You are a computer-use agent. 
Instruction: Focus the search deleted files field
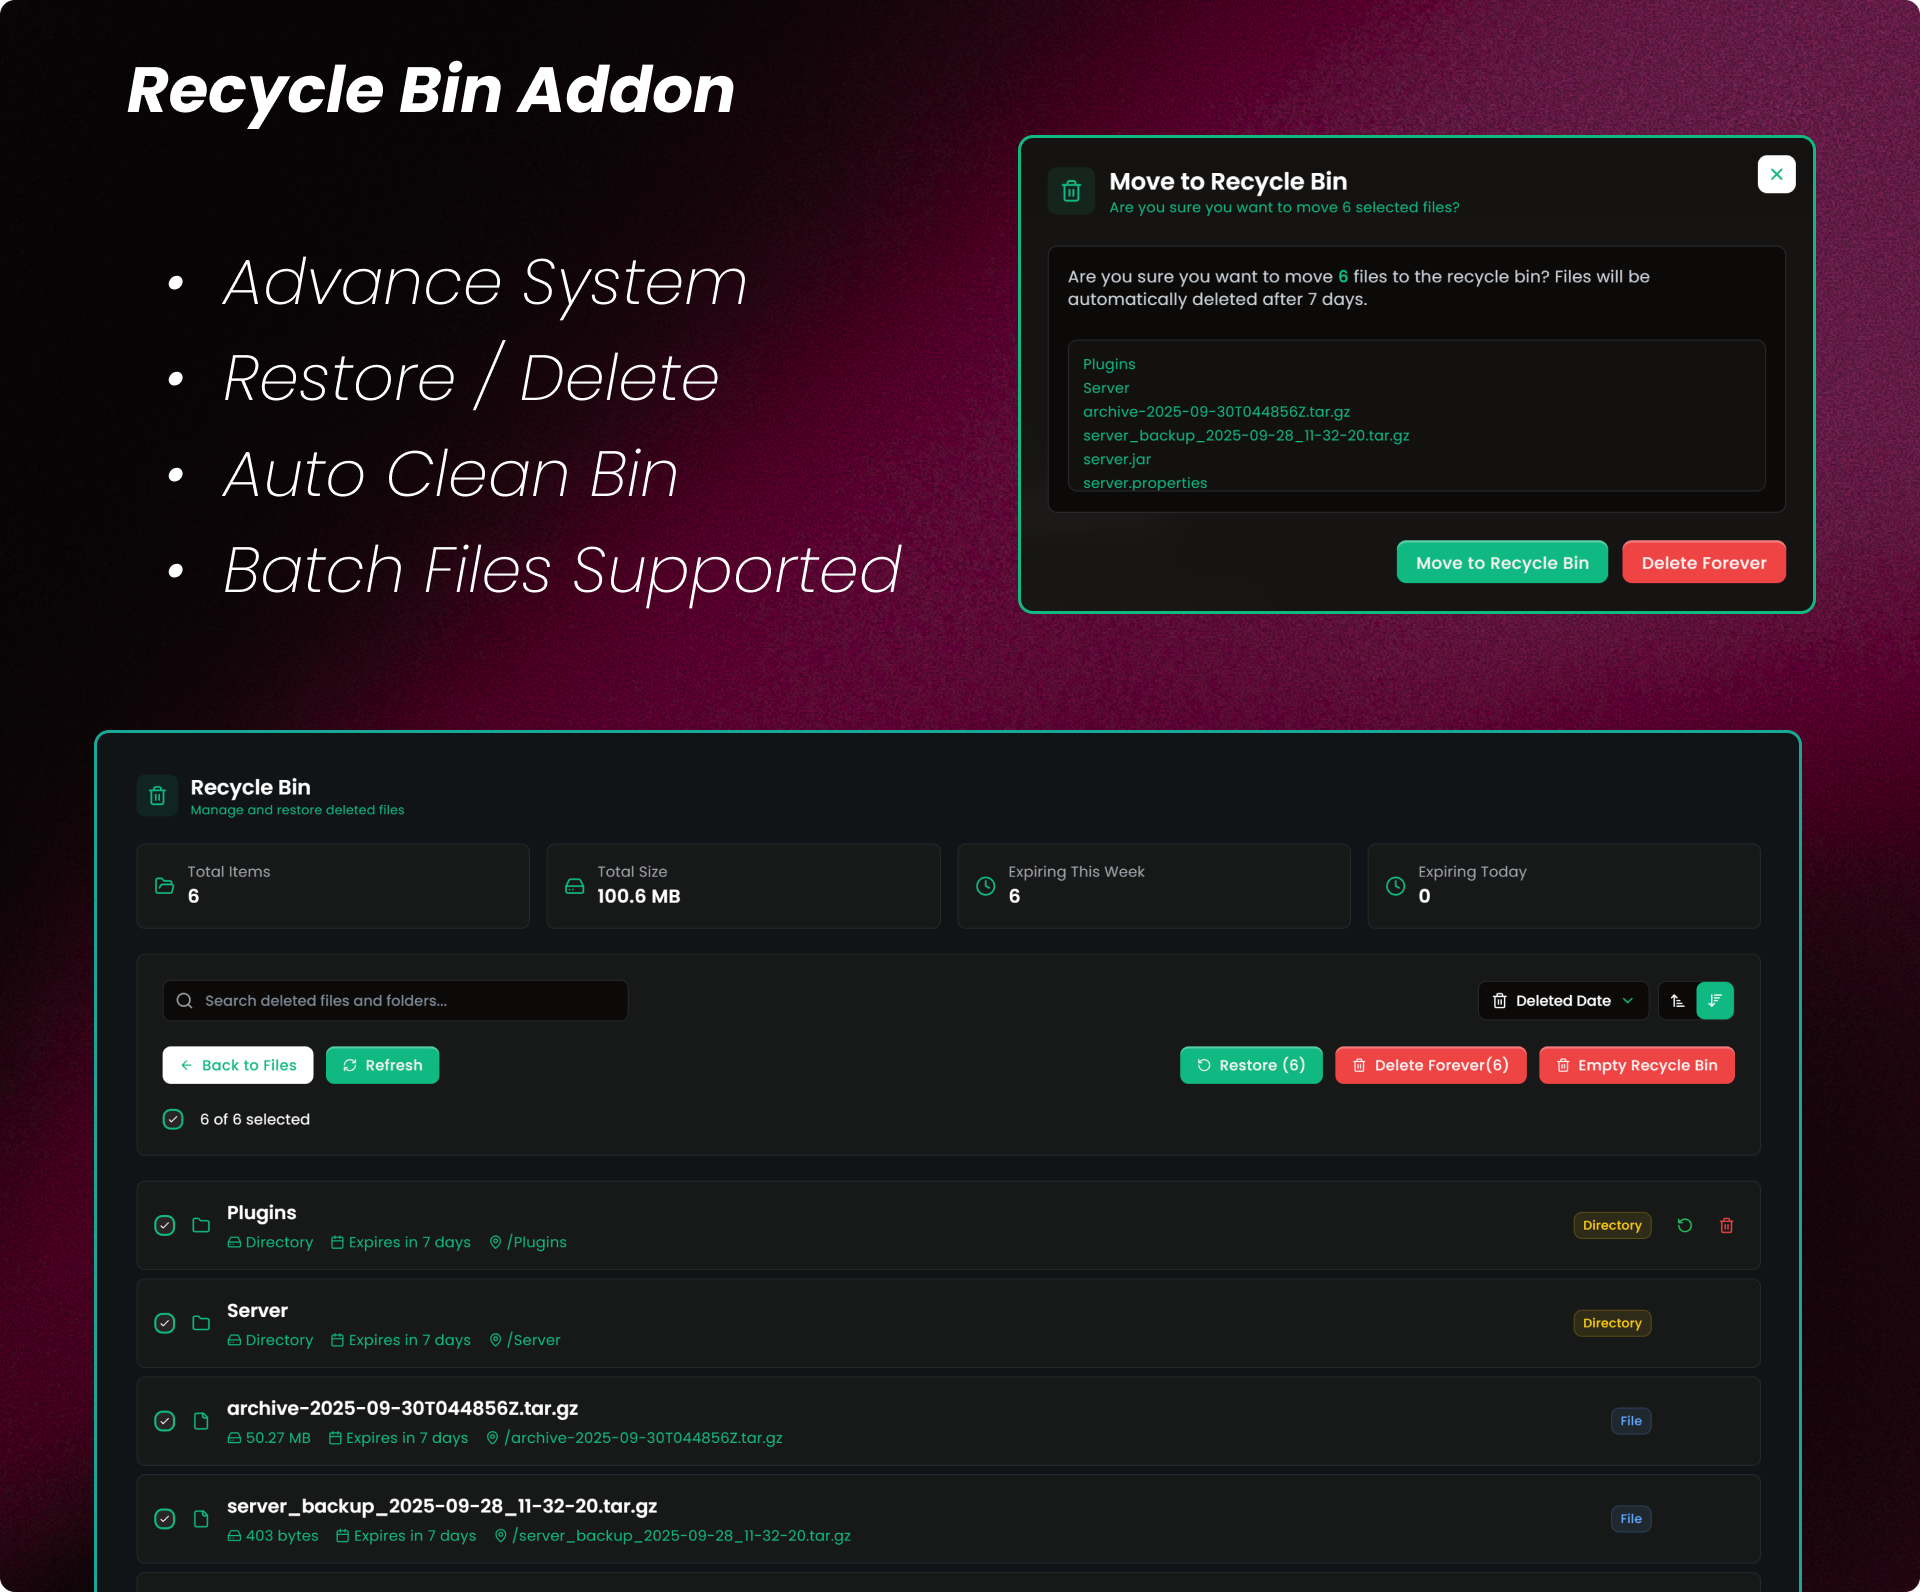click(395, 1001)
